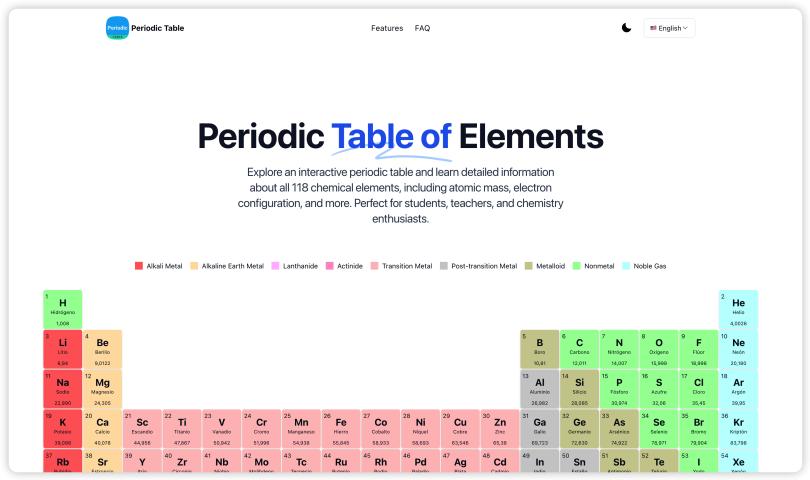Open the Helium element tile

click(738, 309)
